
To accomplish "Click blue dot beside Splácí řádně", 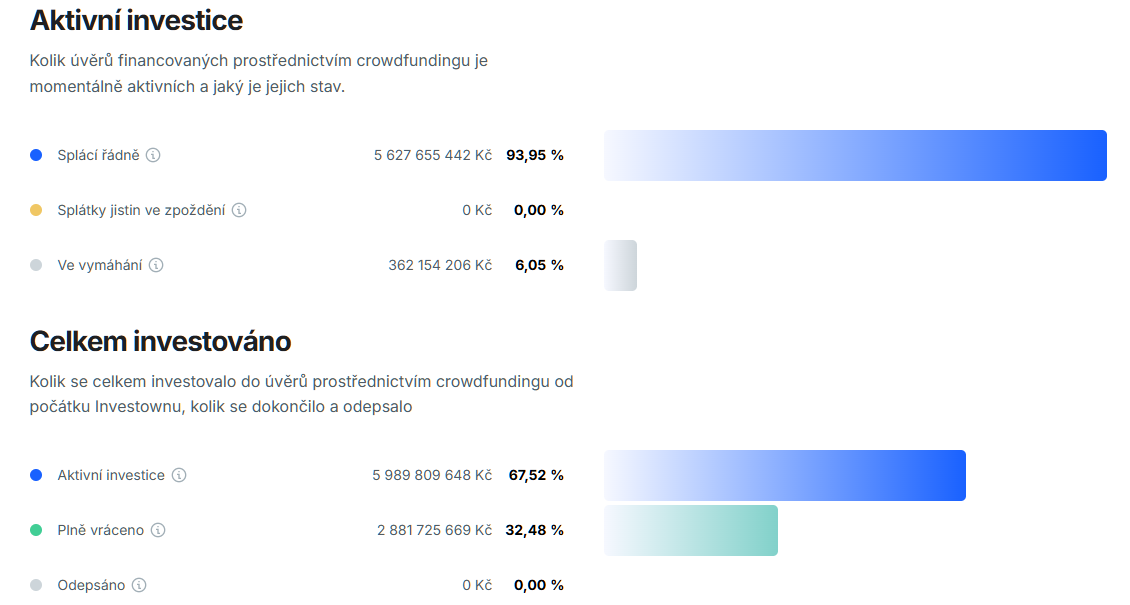I will tap(36, 155).
